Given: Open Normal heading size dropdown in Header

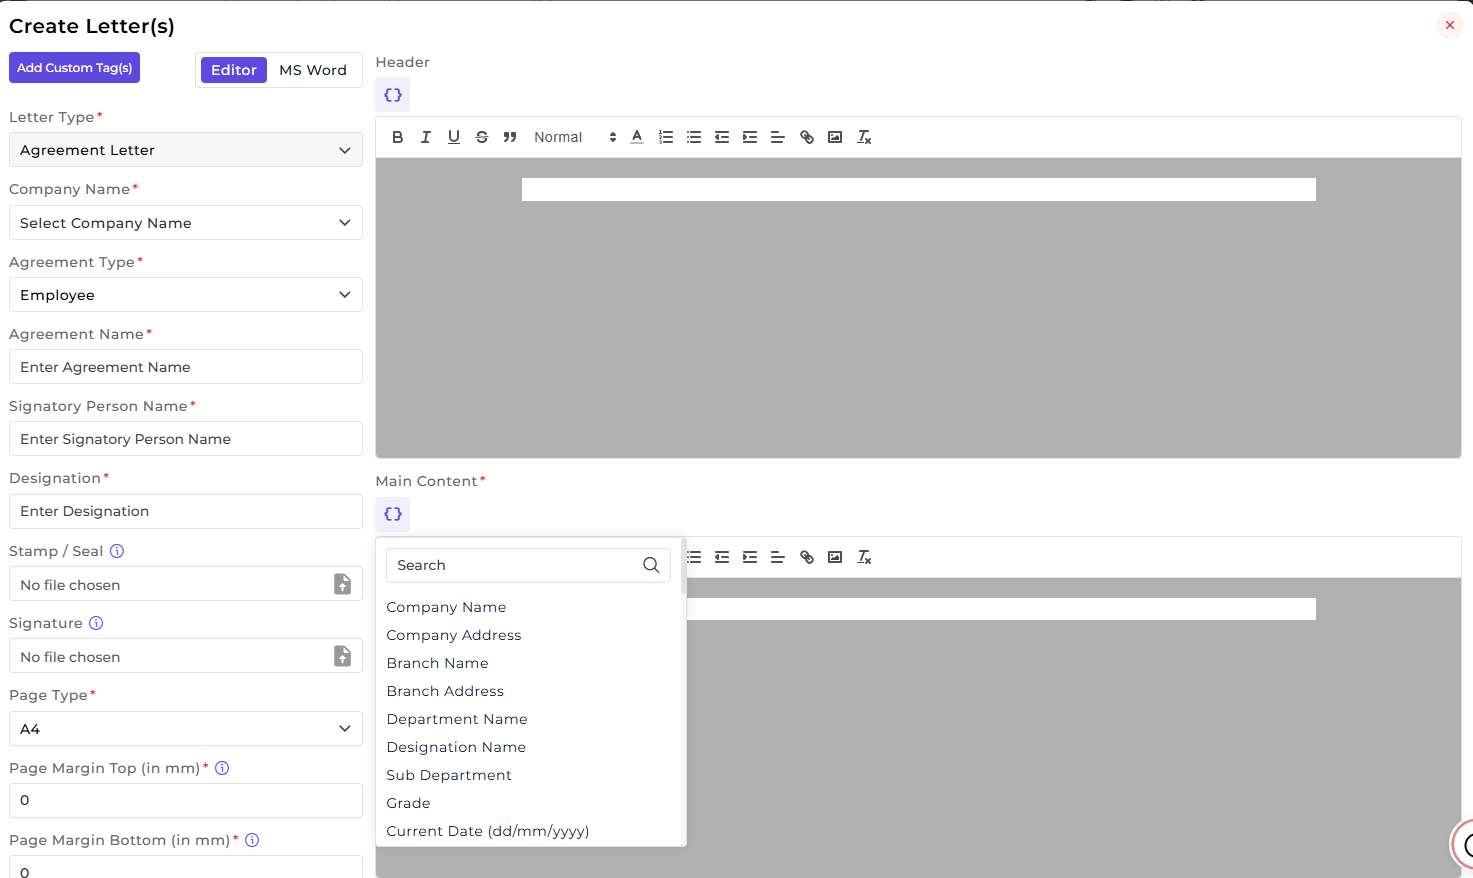Looking at the screenshot, I should (574, 137).
